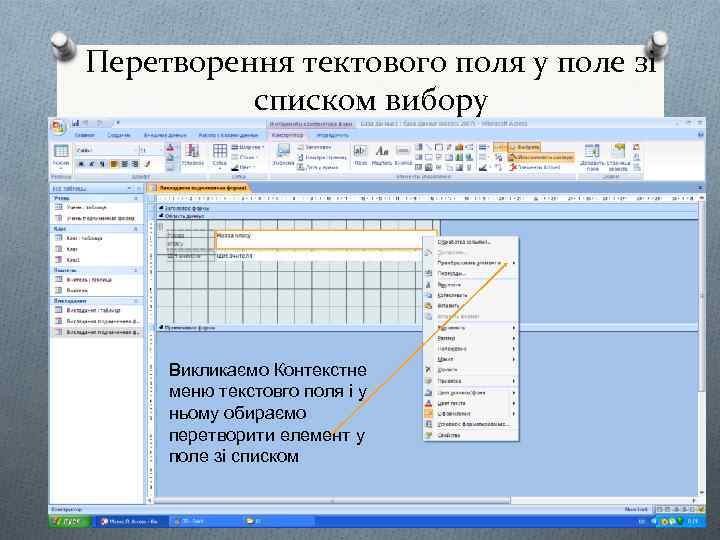The height and width of the screenshot is (540, 720).
Task: Collapse the navigation pane with the shutter button
Action: click(x=139, y=188)
